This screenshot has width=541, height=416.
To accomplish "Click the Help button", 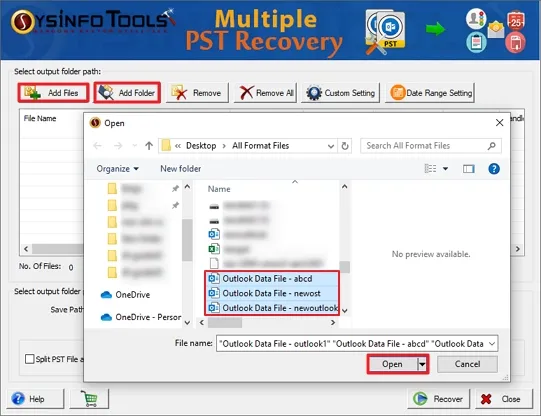I will (35, 399).
